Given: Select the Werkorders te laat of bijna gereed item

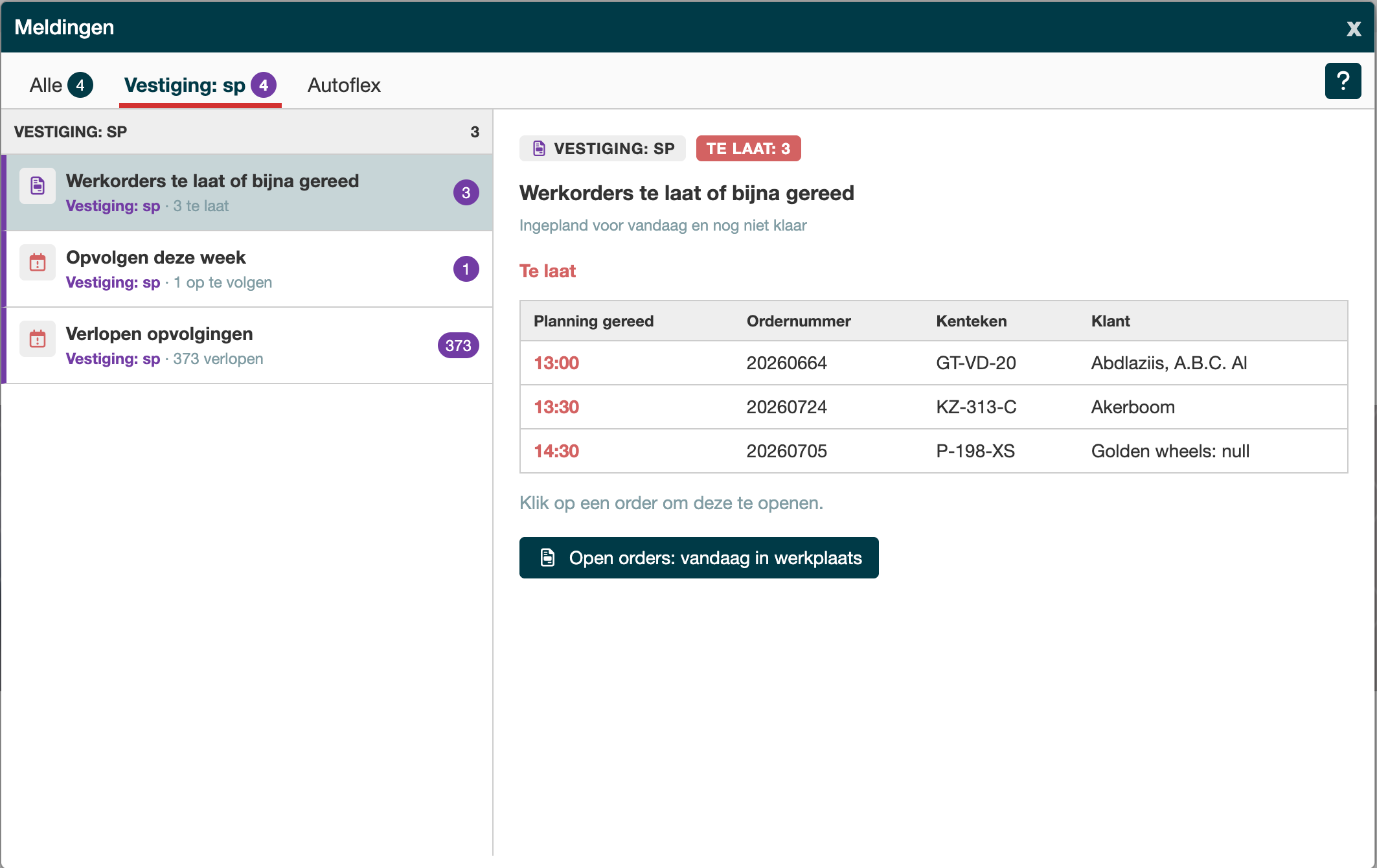Looking at the screenshot, I should click(246, 192).
